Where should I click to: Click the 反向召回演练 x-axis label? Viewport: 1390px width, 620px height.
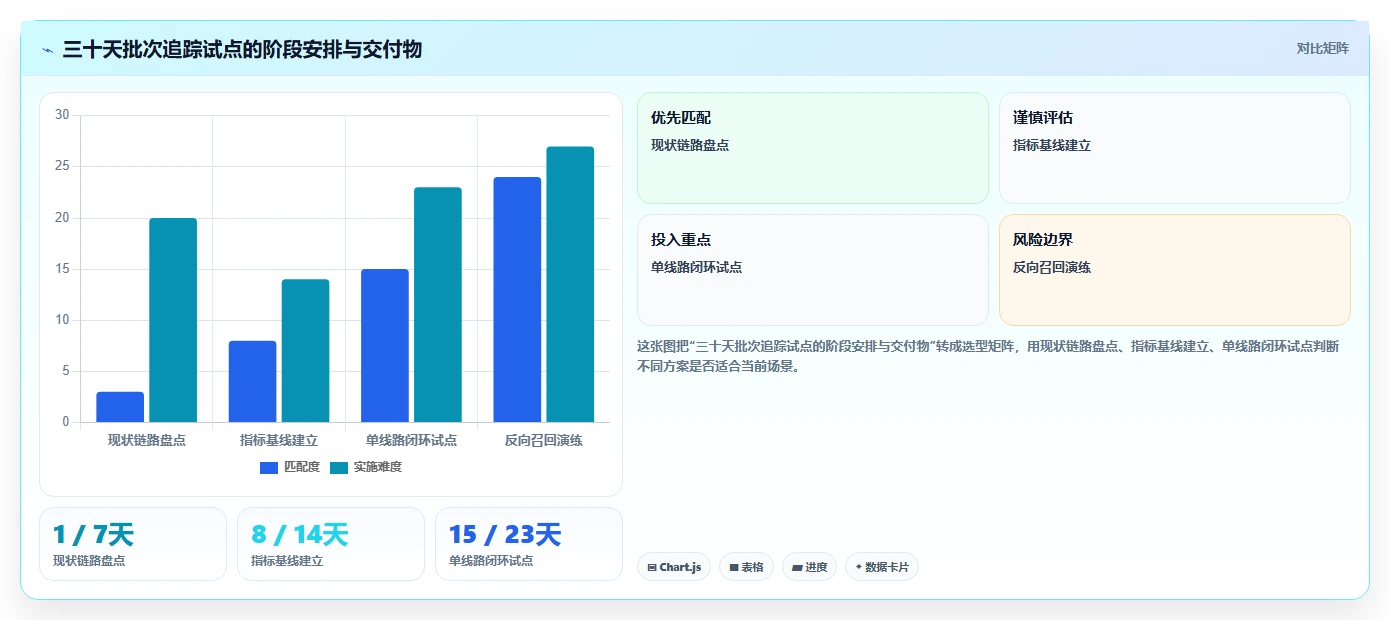pos(544,440)
